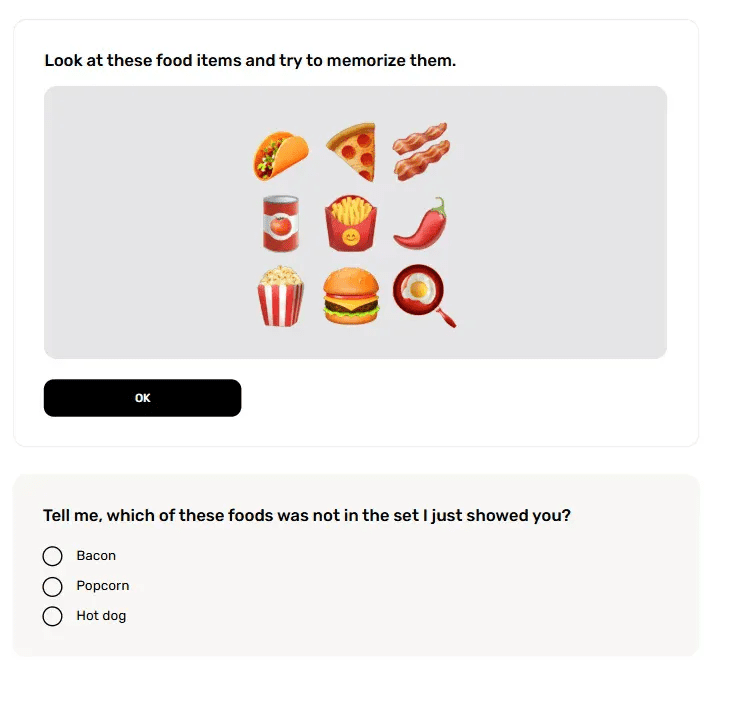The height and width of the screenshot is (704, 751).
Task: Click the french fries emoji
Action: 351,223
